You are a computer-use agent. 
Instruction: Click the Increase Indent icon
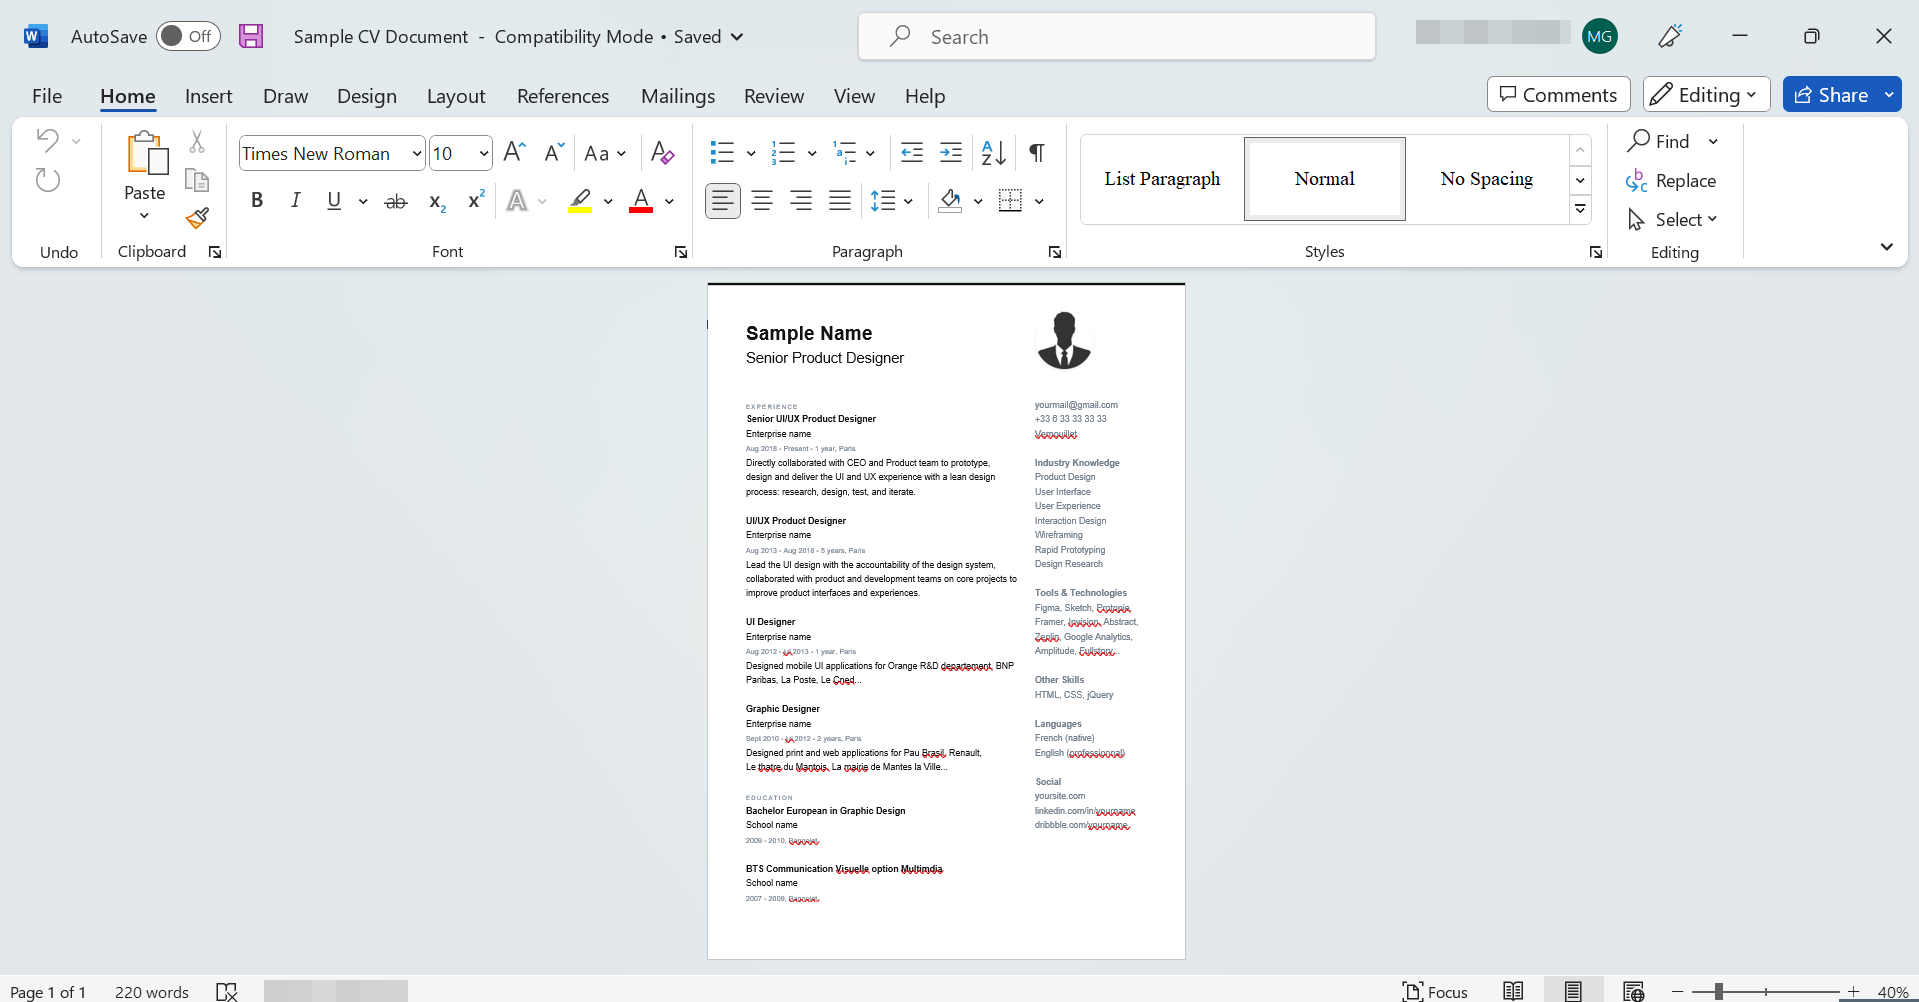(951, 153)
